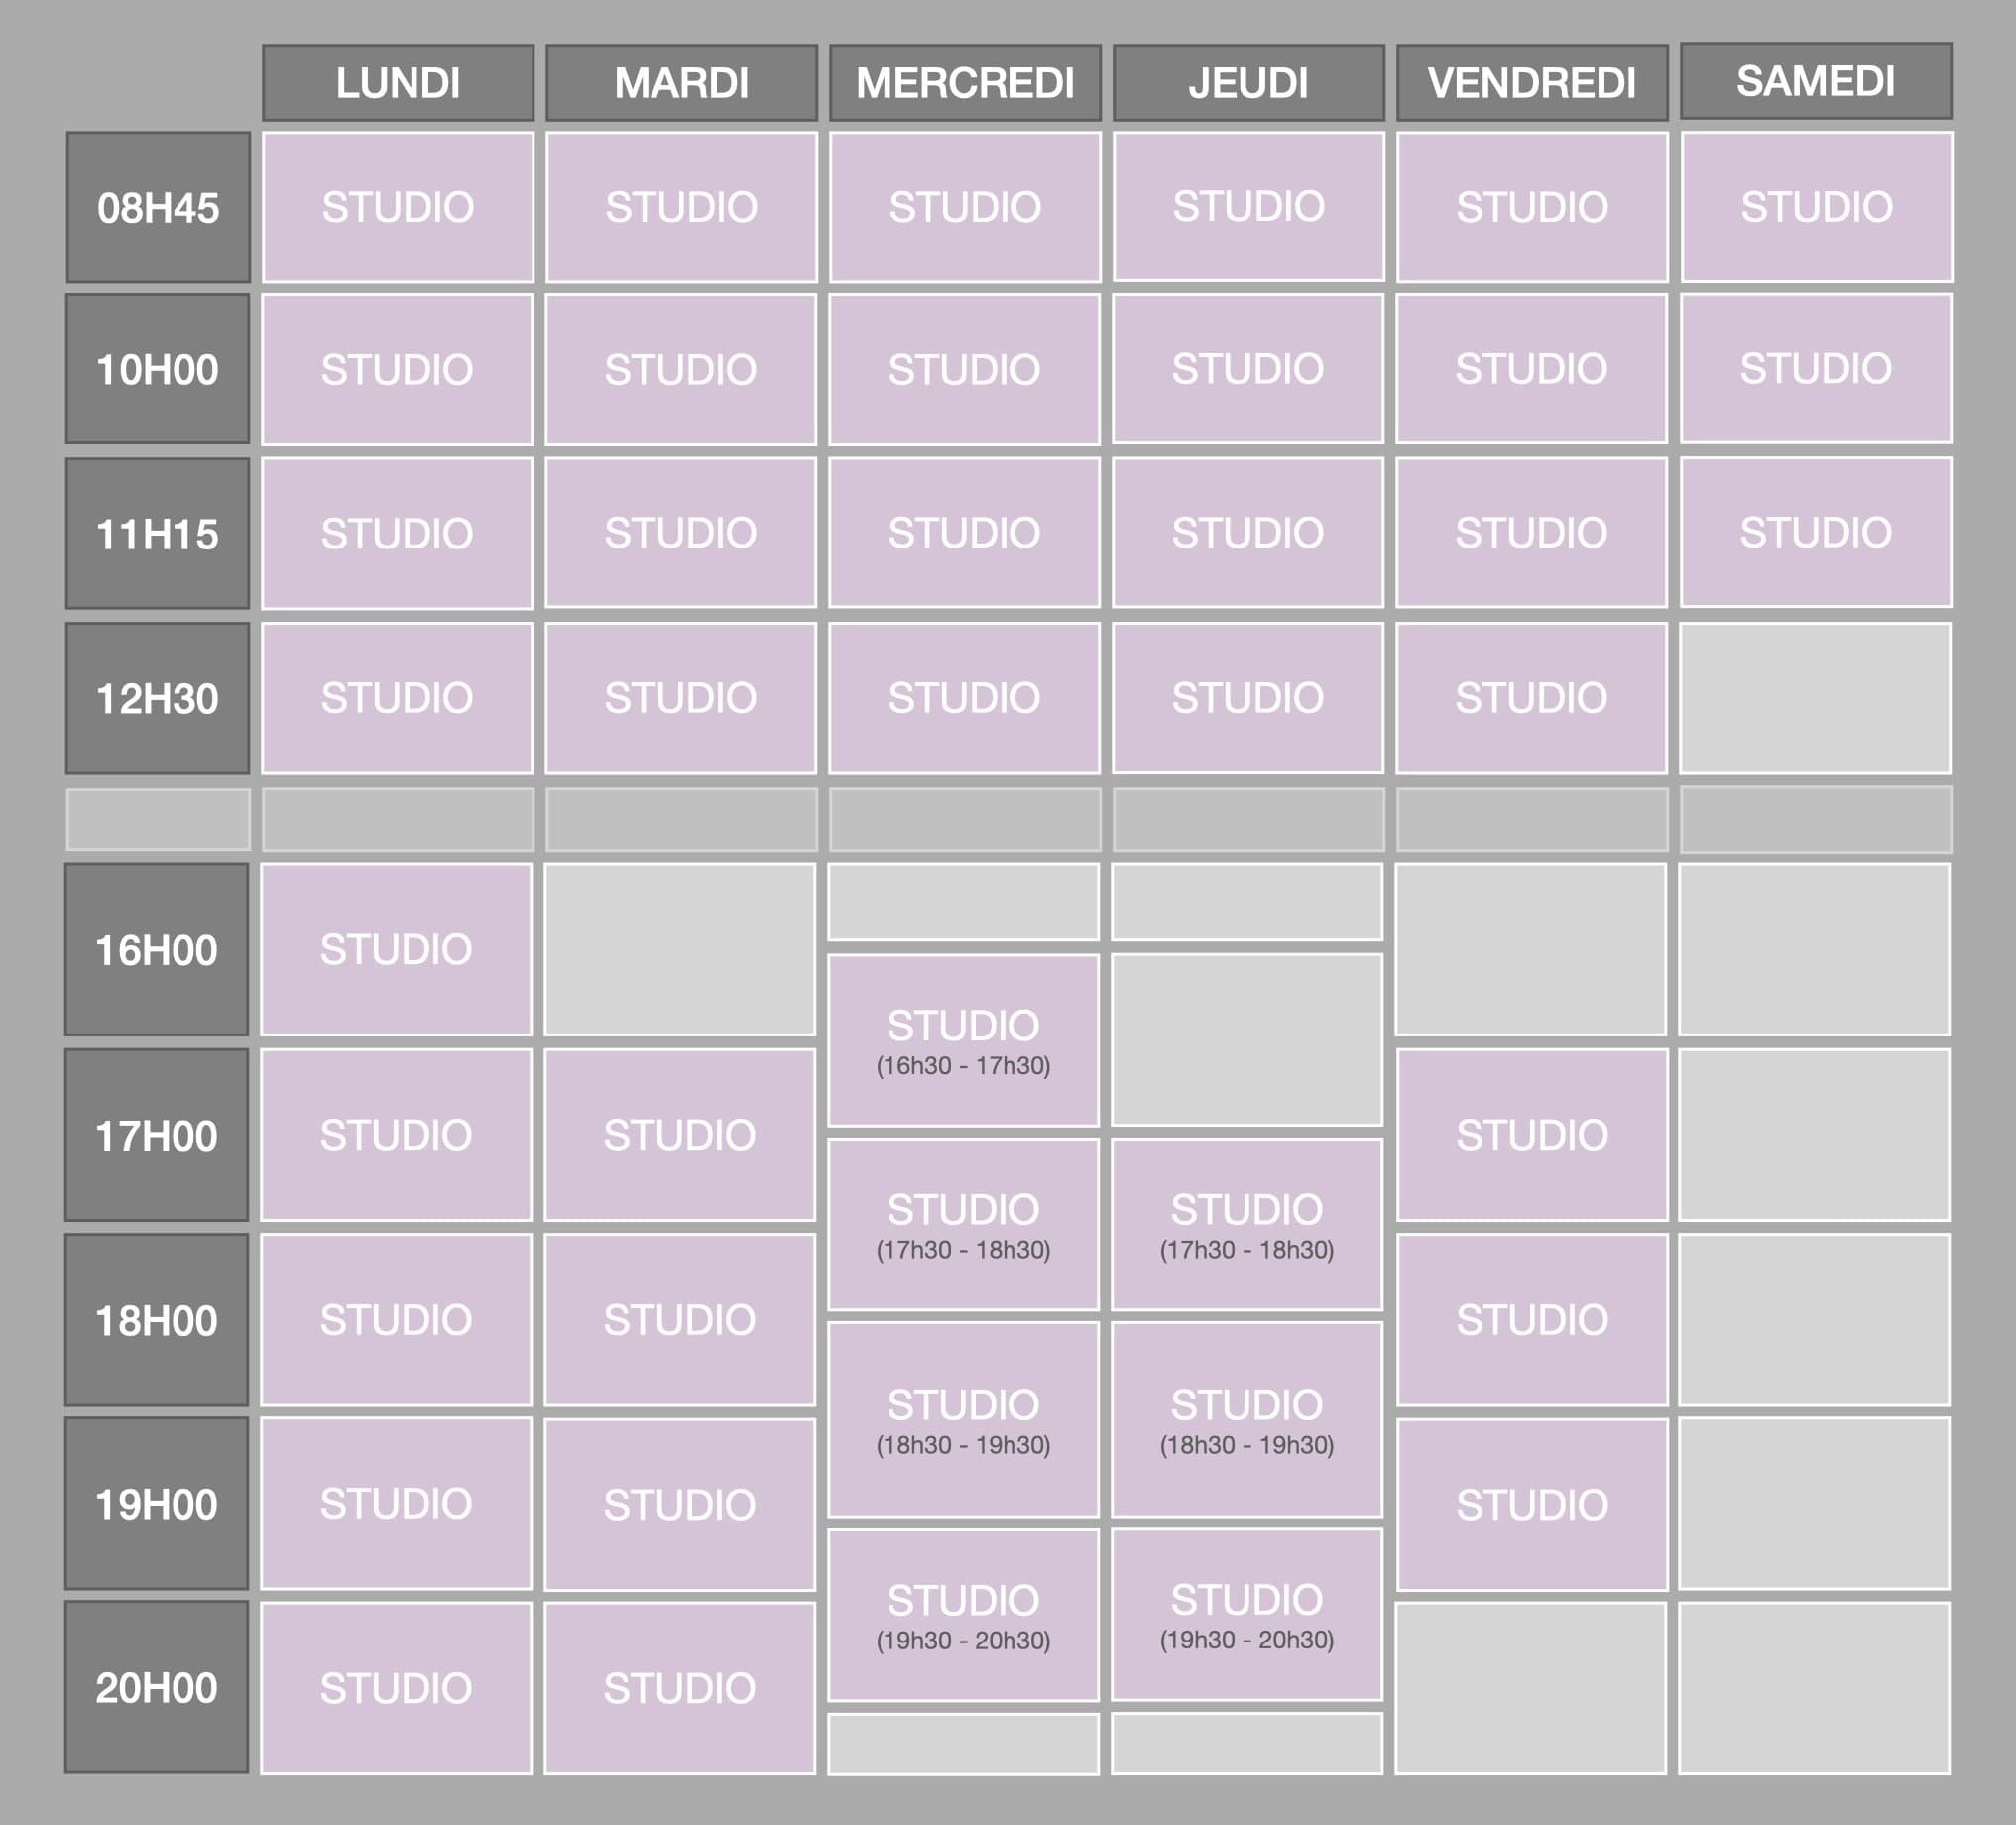Screen dimensions: 2016x1825
Task: Open the VENDREDI day header
Action: tap(1532, 83)
